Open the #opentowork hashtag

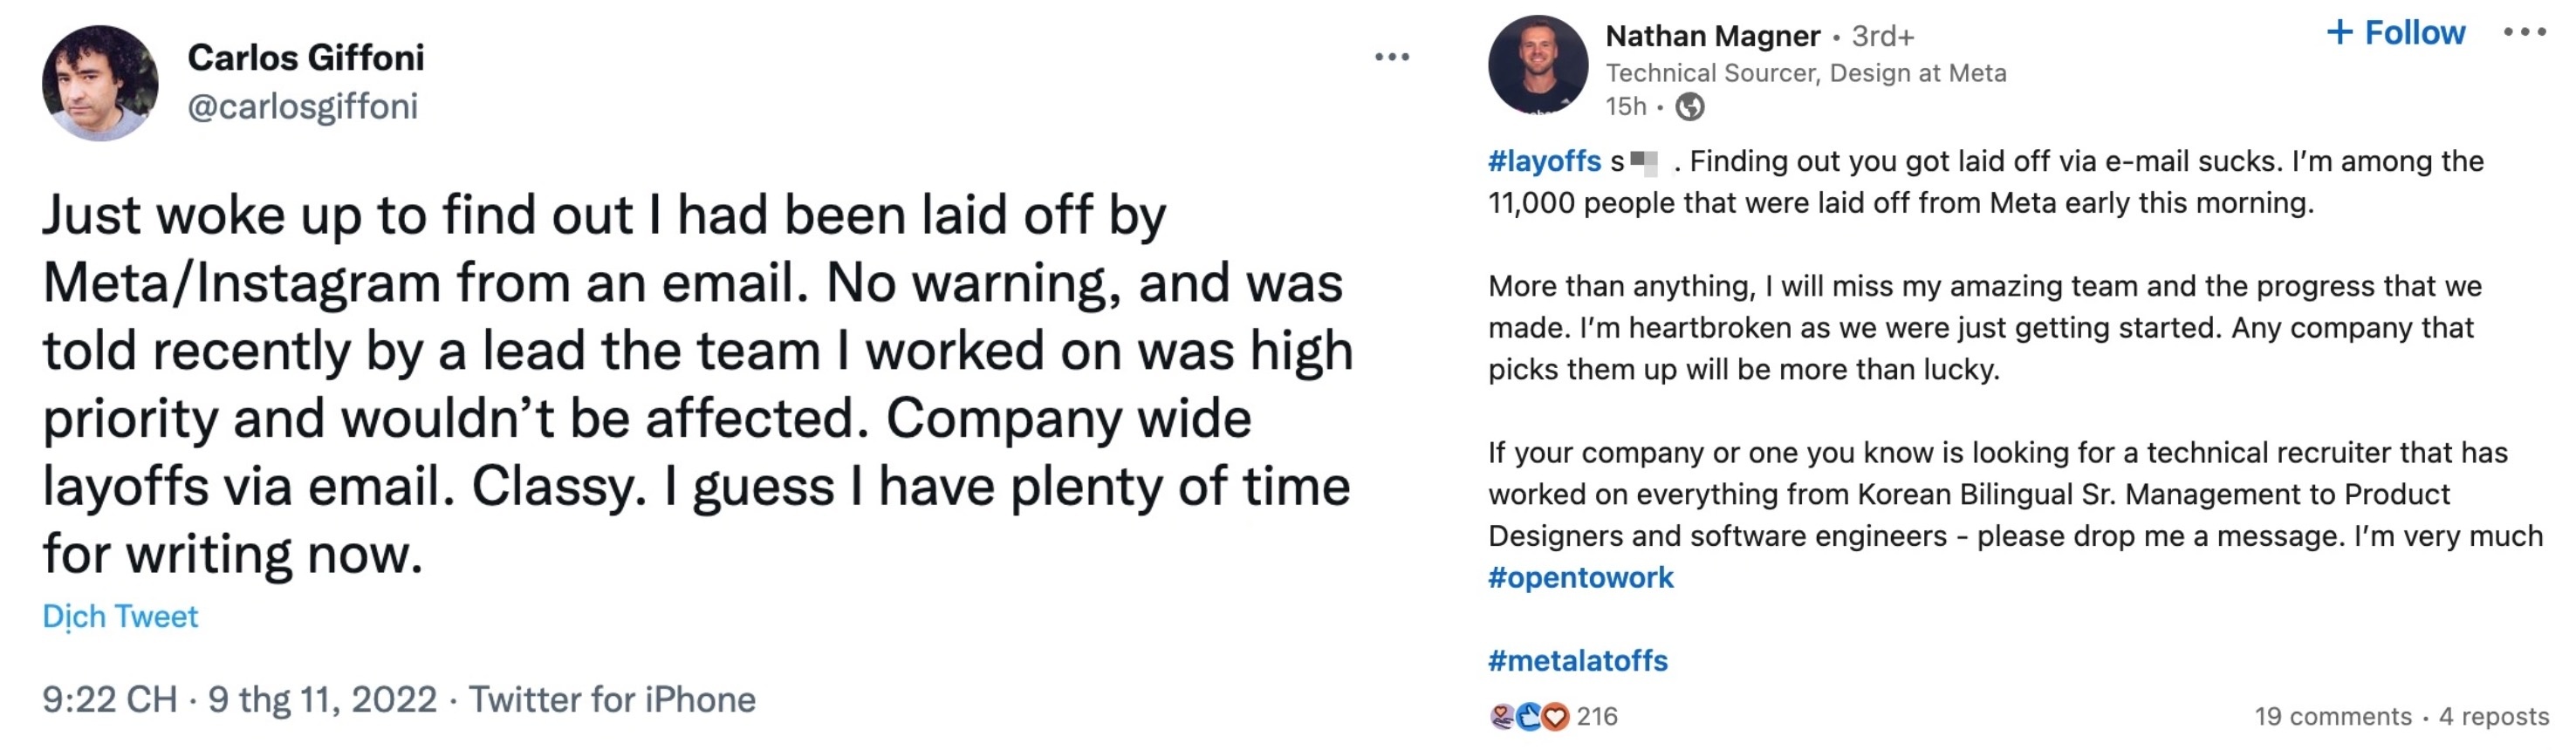coord(1580,578)
